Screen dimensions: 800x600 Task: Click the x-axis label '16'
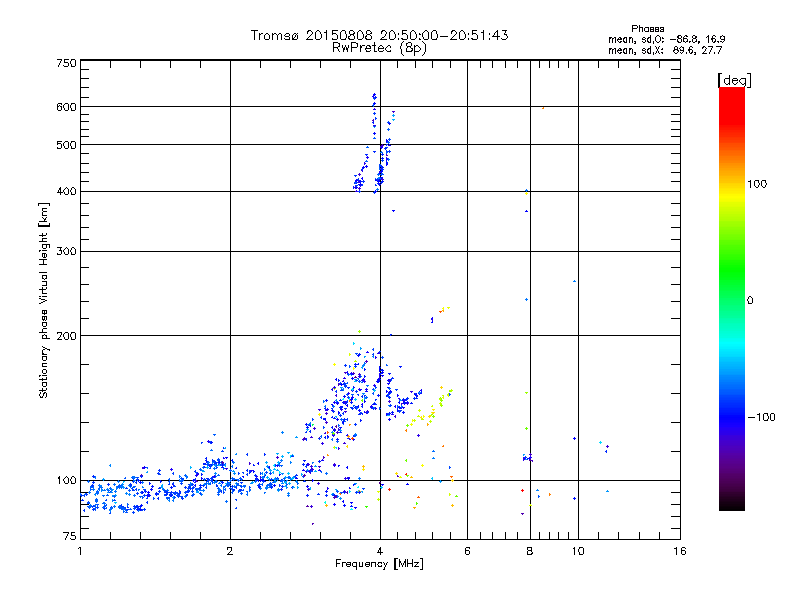(x=680, y=551)
